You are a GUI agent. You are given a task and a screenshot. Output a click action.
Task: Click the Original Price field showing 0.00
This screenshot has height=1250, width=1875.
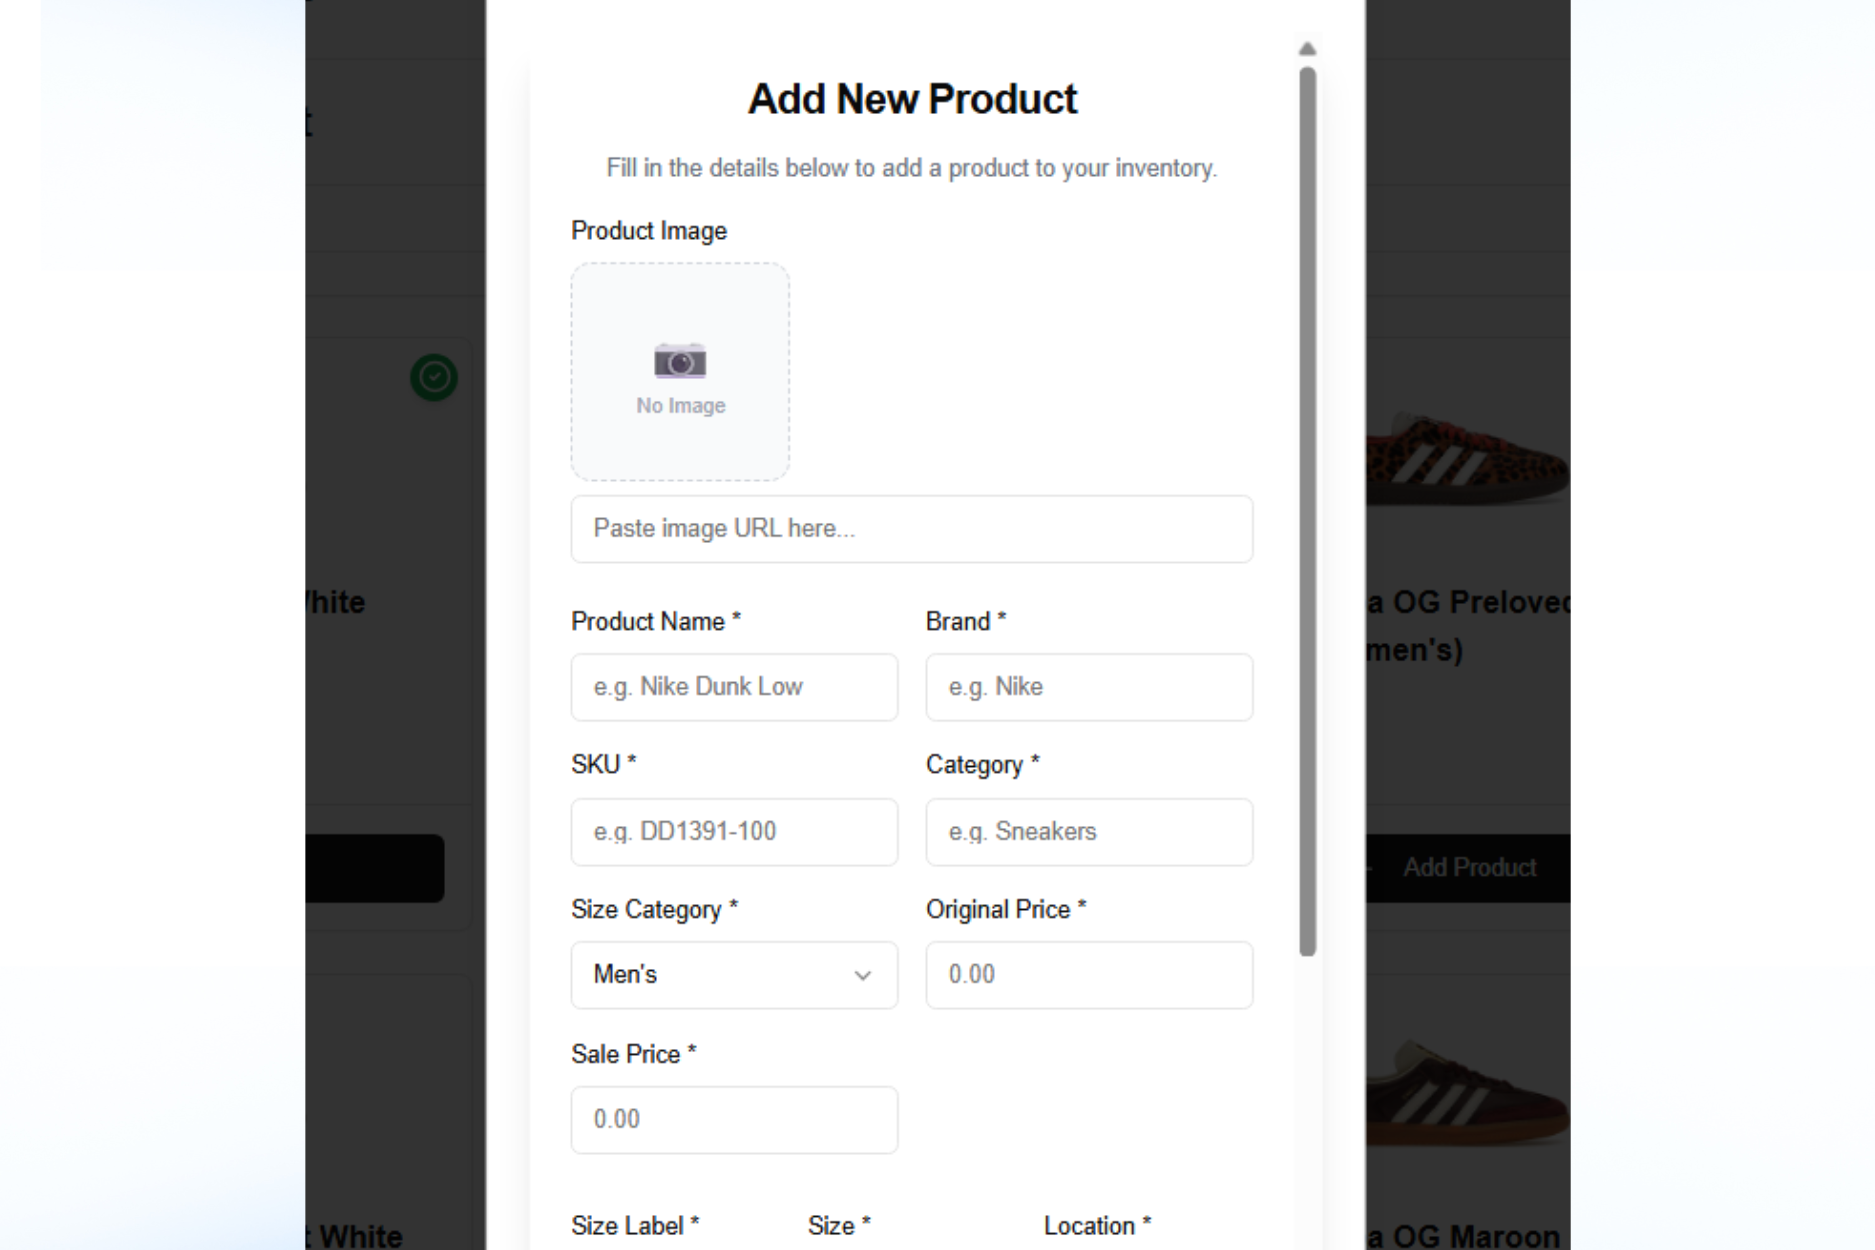click(x=1088, y=975)
